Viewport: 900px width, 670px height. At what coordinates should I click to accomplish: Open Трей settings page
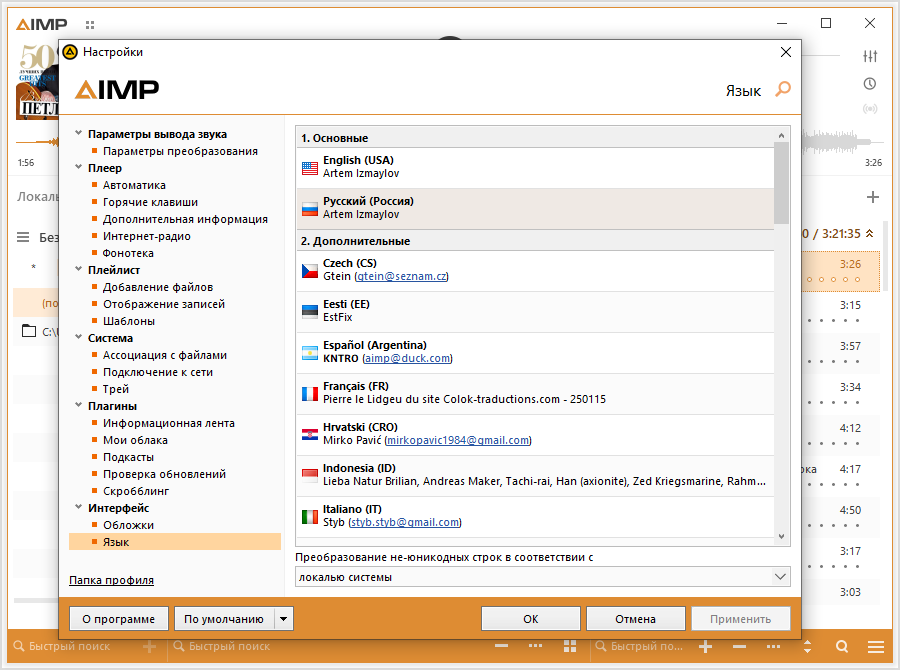point(115,389)
